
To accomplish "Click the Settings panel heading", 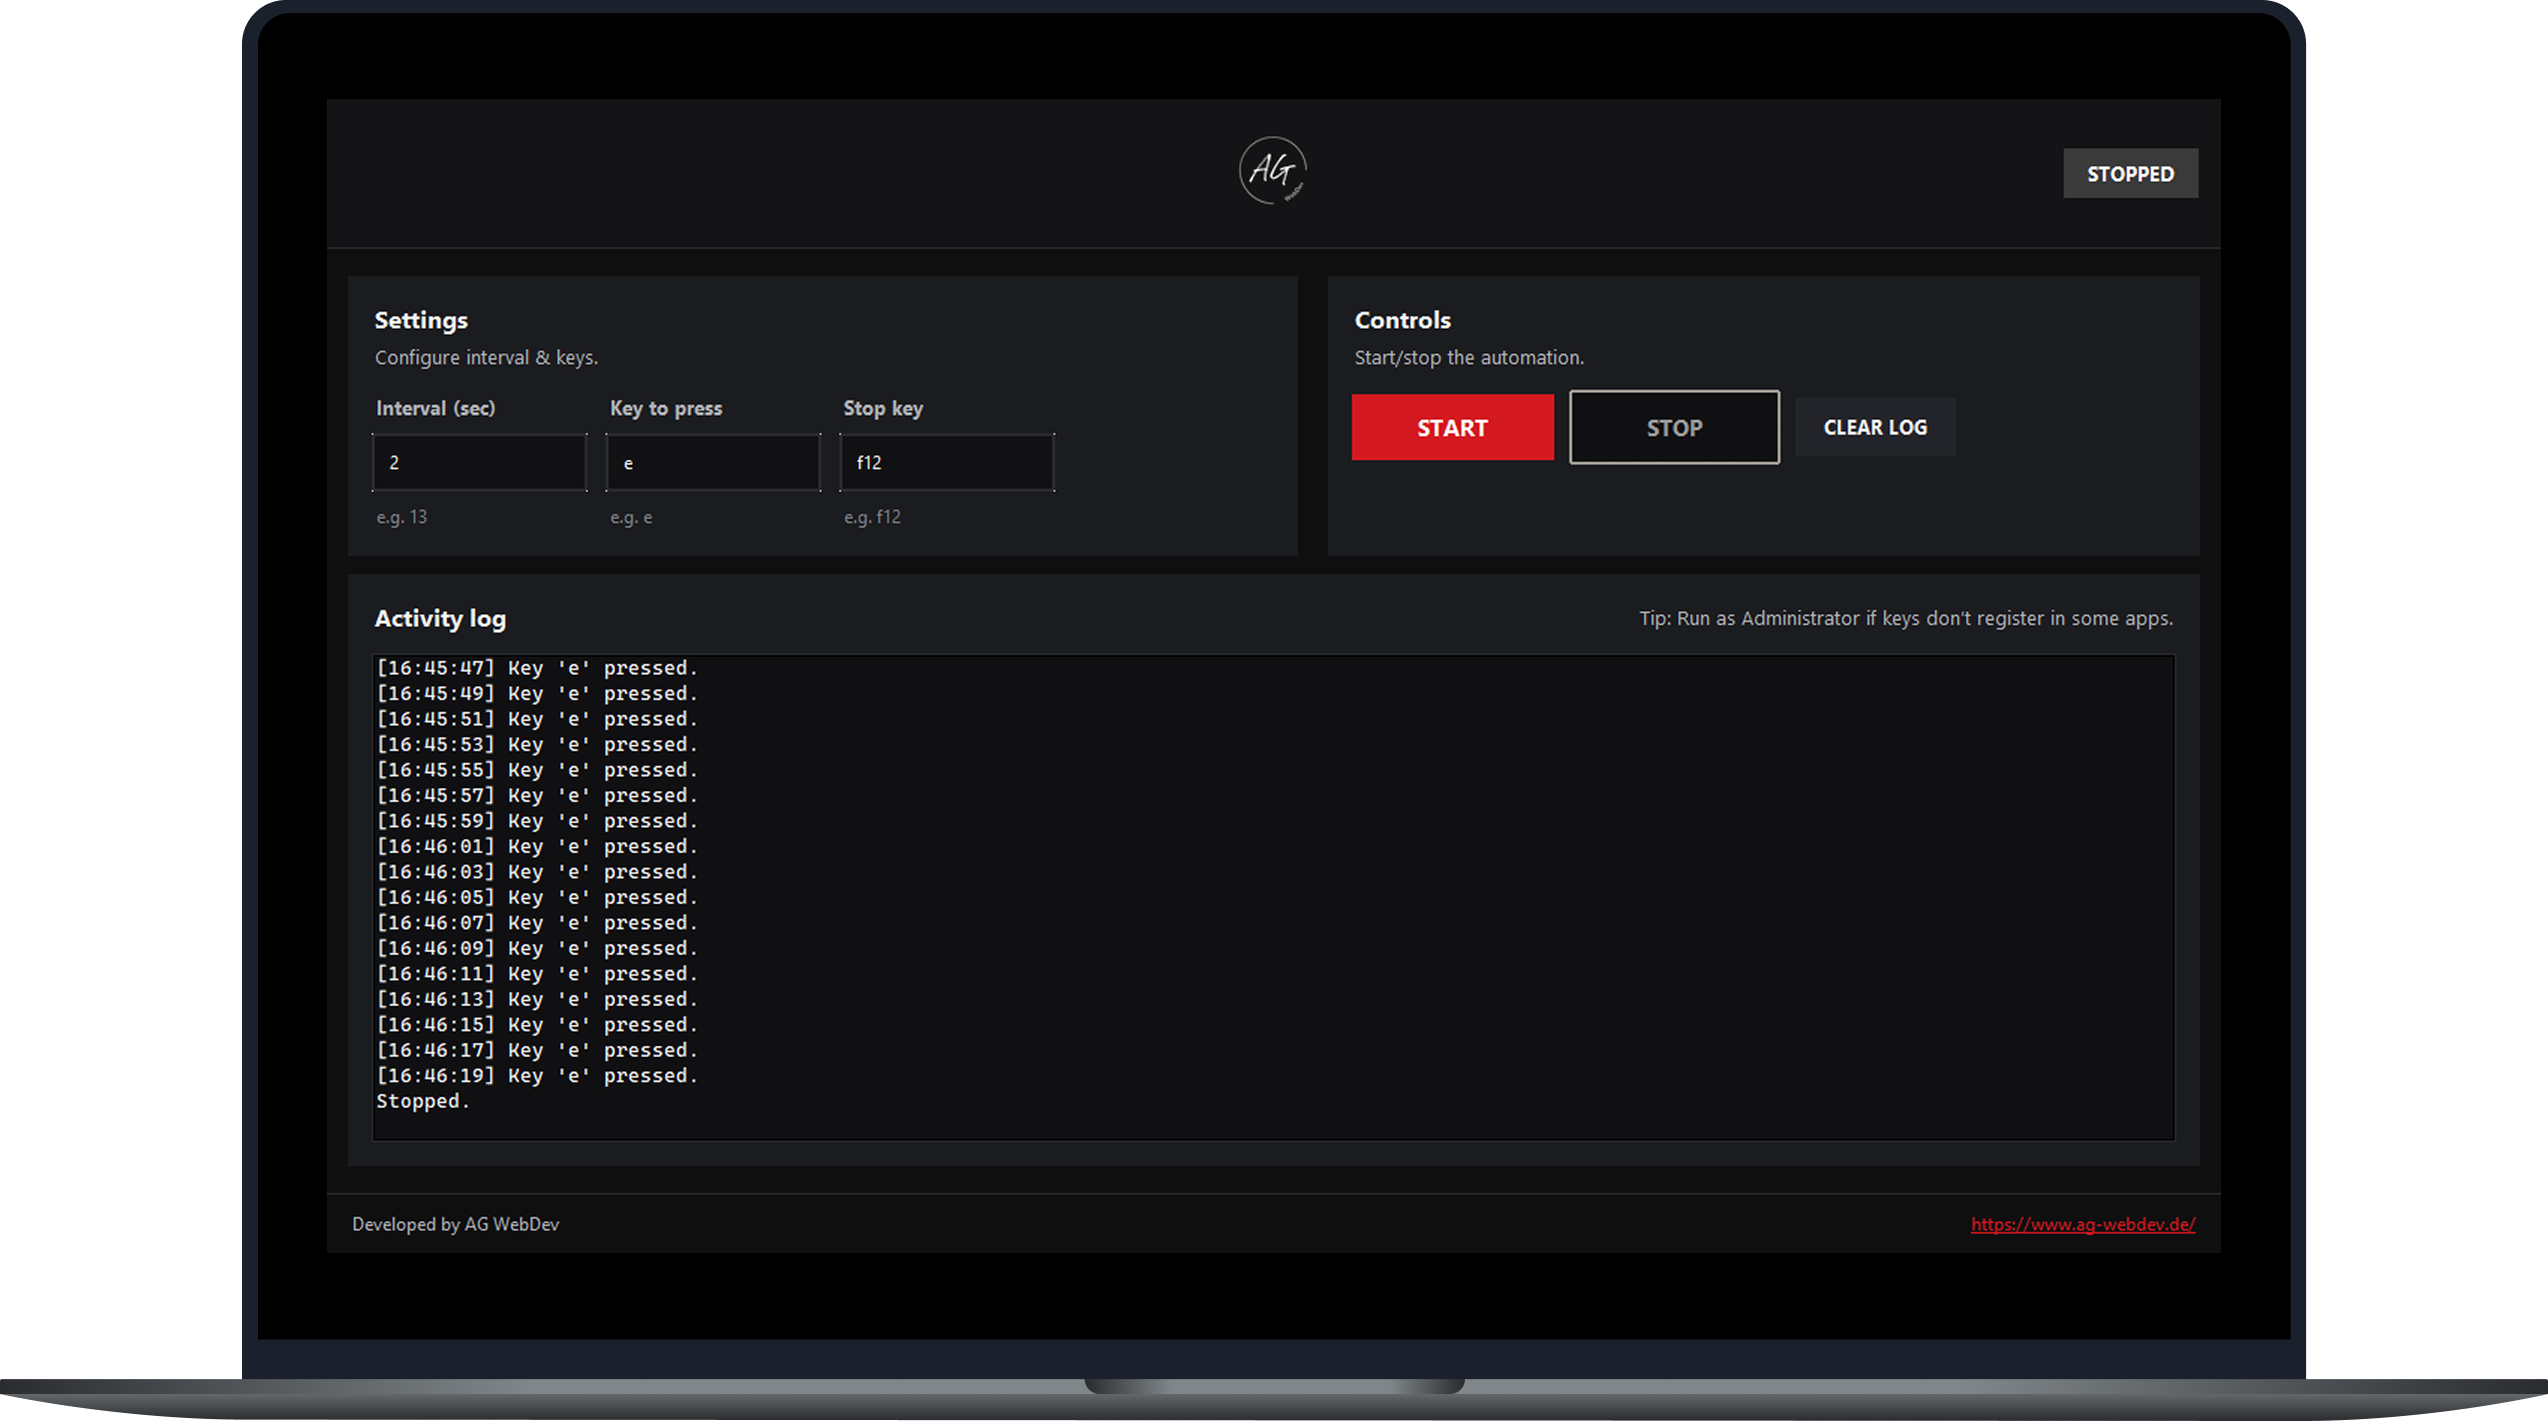I will (421, 320).
